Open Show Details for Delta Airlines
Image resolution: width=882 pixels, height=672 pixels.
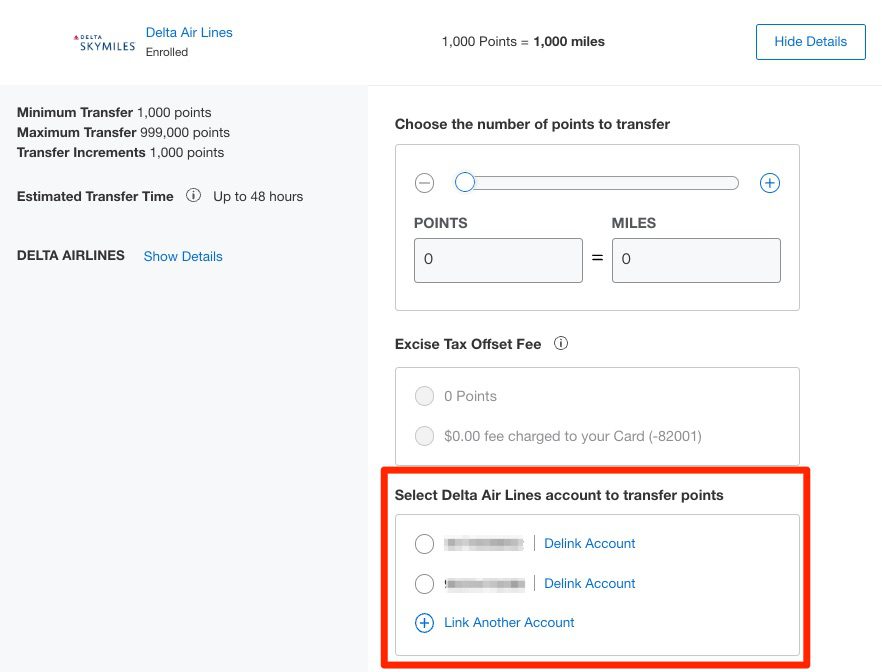[x=183, y=256]
